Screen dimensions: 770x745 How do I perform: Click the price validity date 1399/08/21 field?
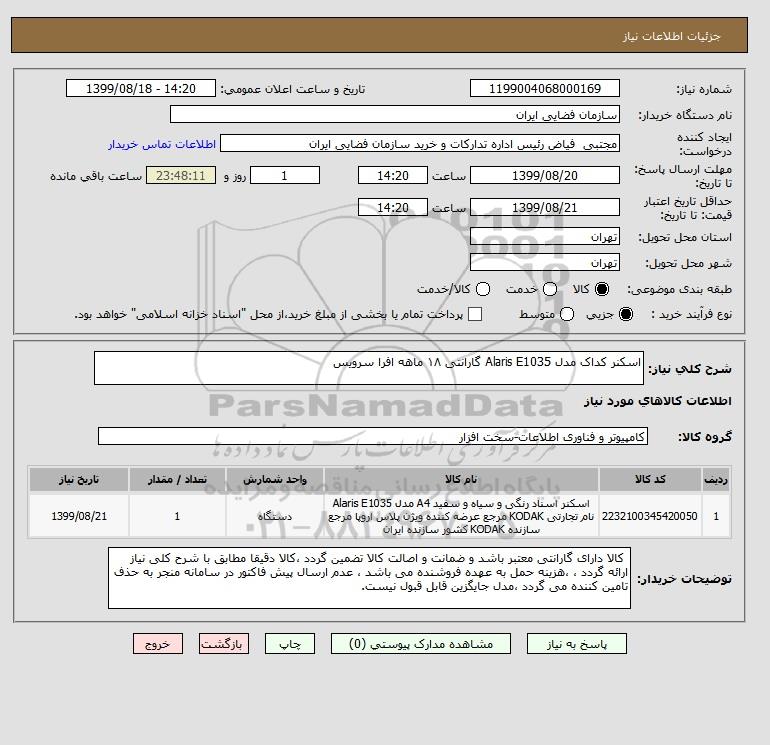point(545,207)
